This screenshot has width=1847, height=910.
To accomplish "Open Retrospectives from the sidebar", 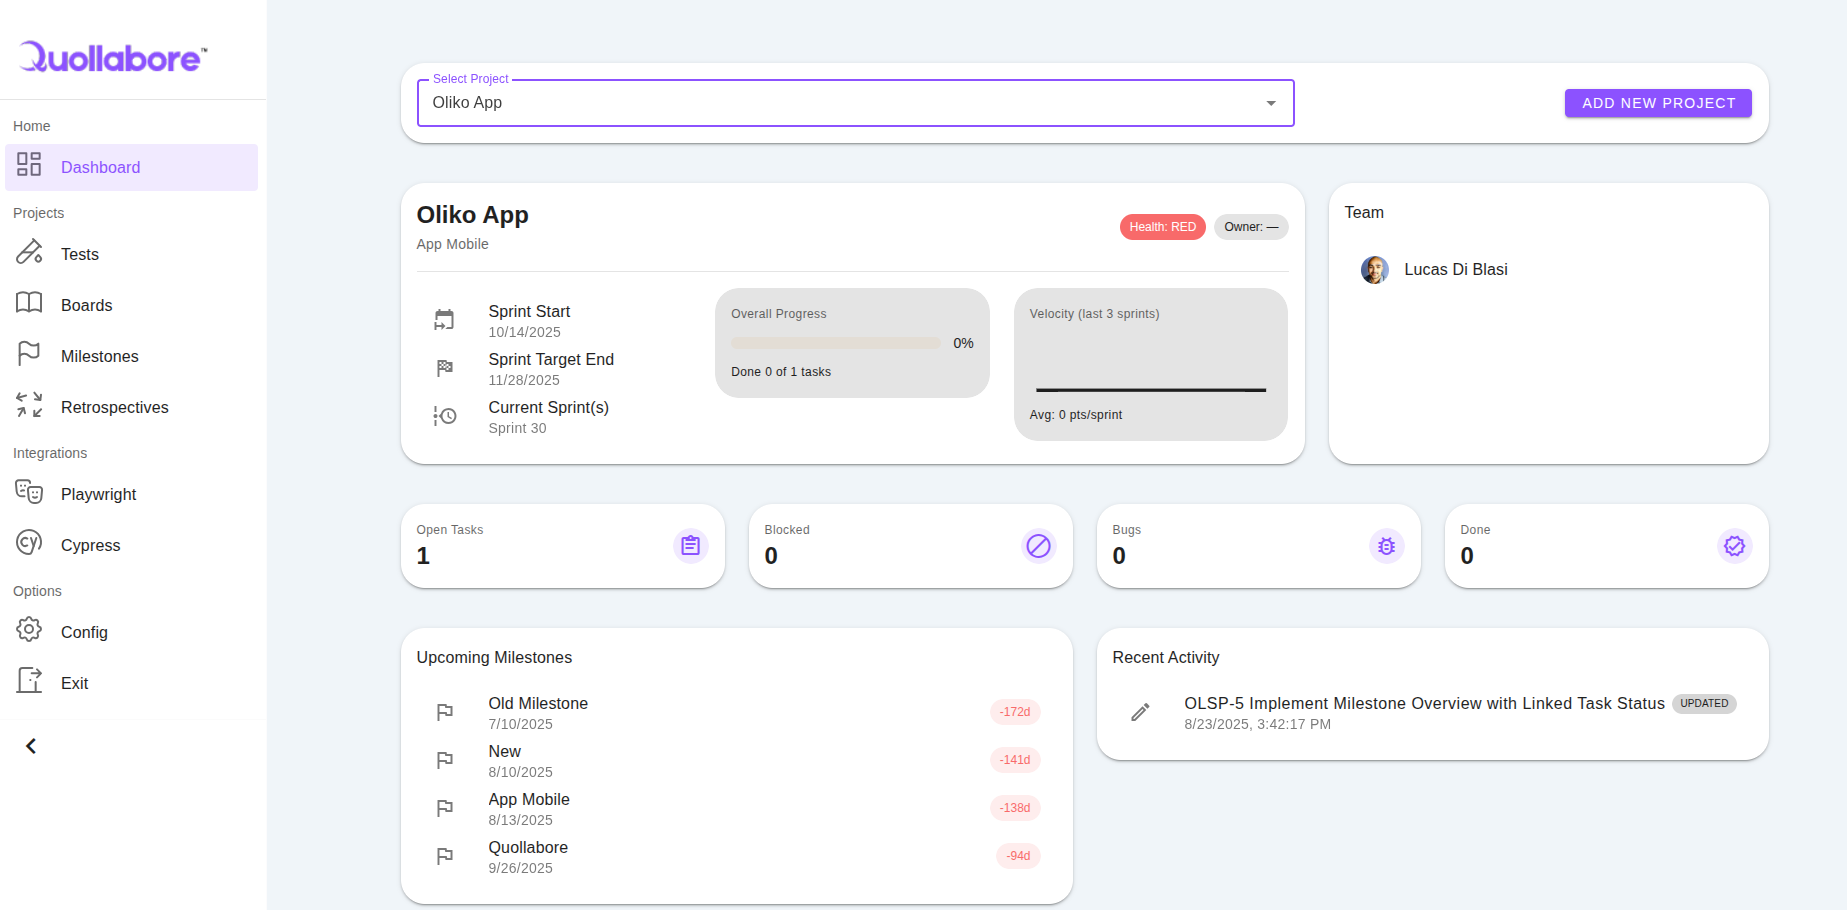I will (x=114, y=407).
